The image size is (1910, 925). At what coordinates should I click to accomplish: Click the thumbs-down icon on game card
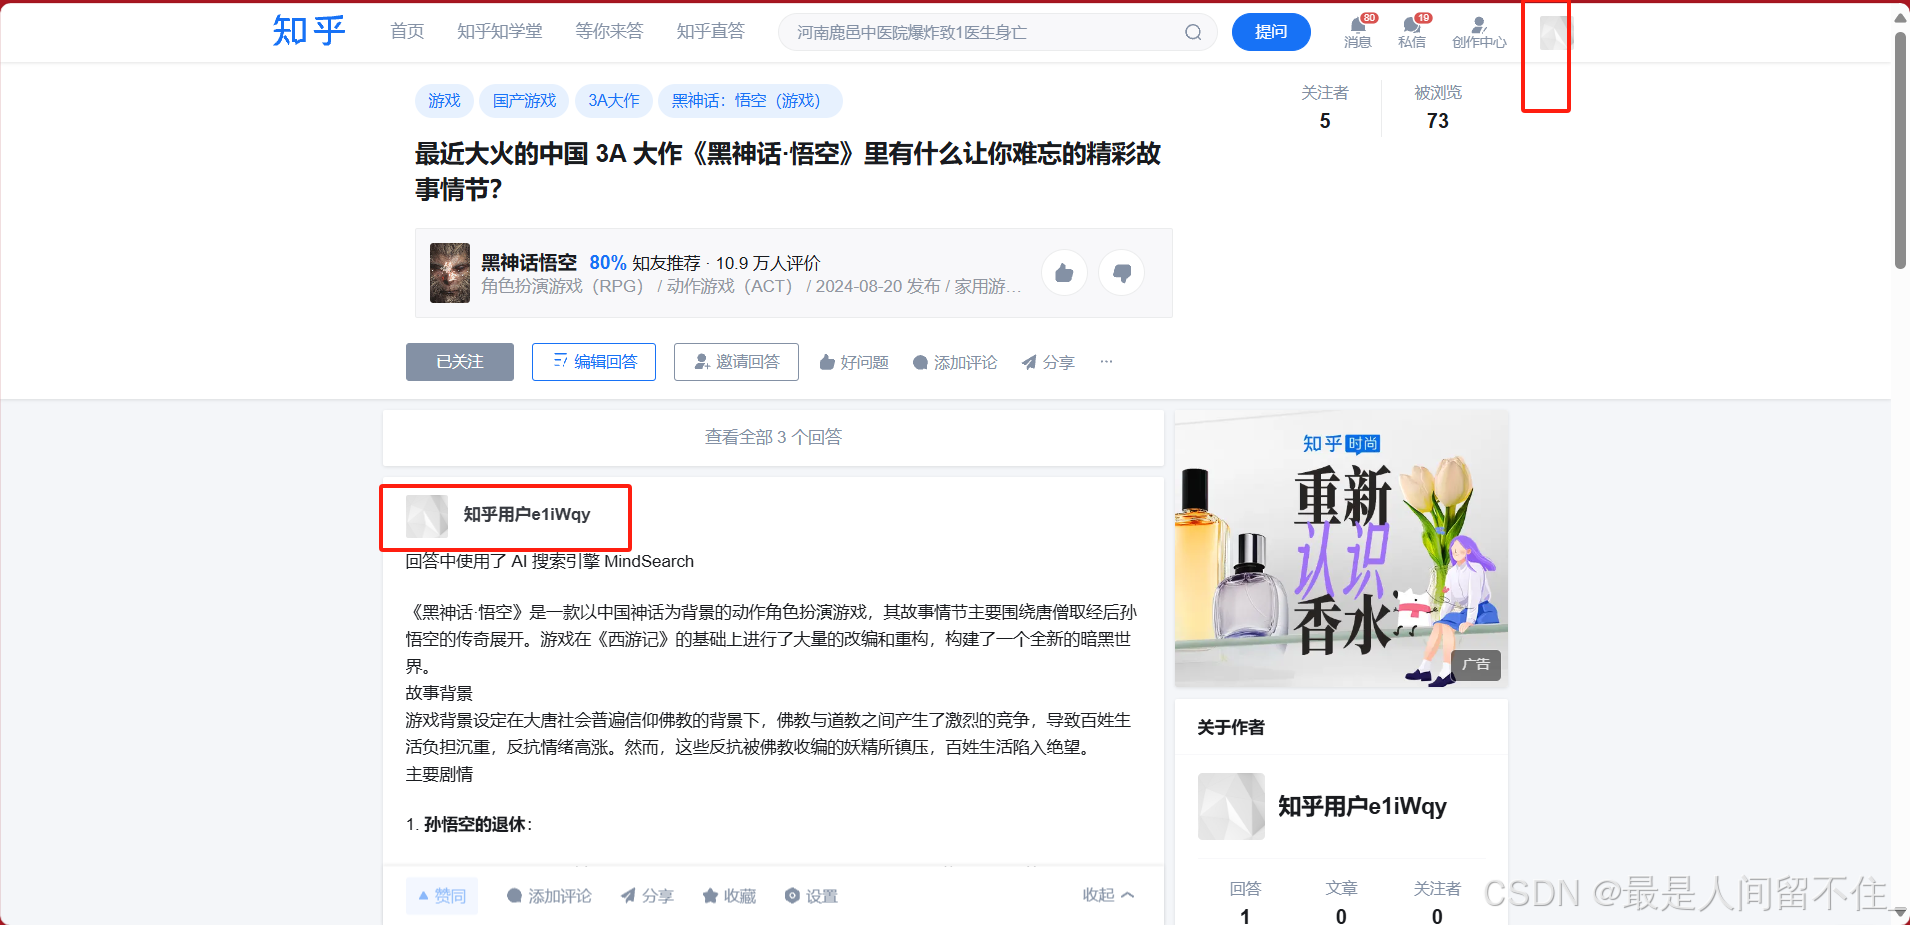pyautogui.click(x=1122, y=273)
